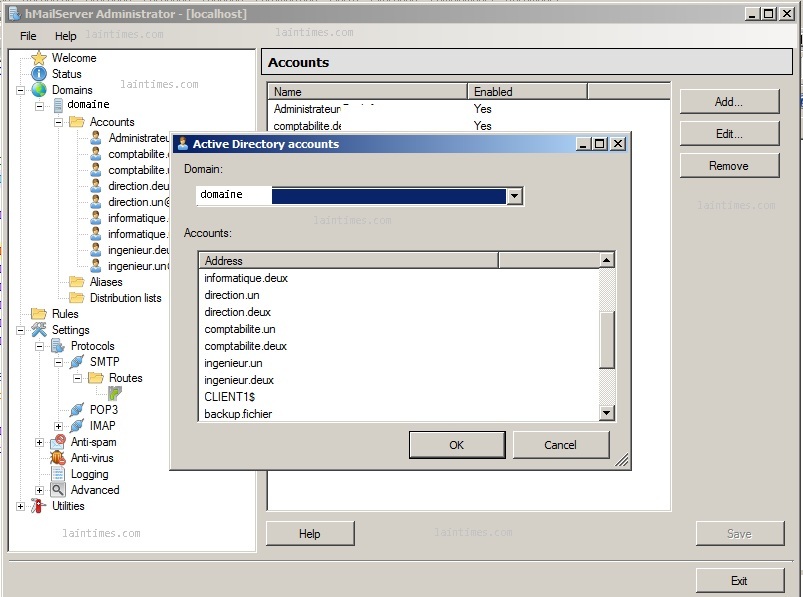The height and width of the screenshot is (597, 803).
Task: Click the Utilities knife icon
Action: pos(39,506)
